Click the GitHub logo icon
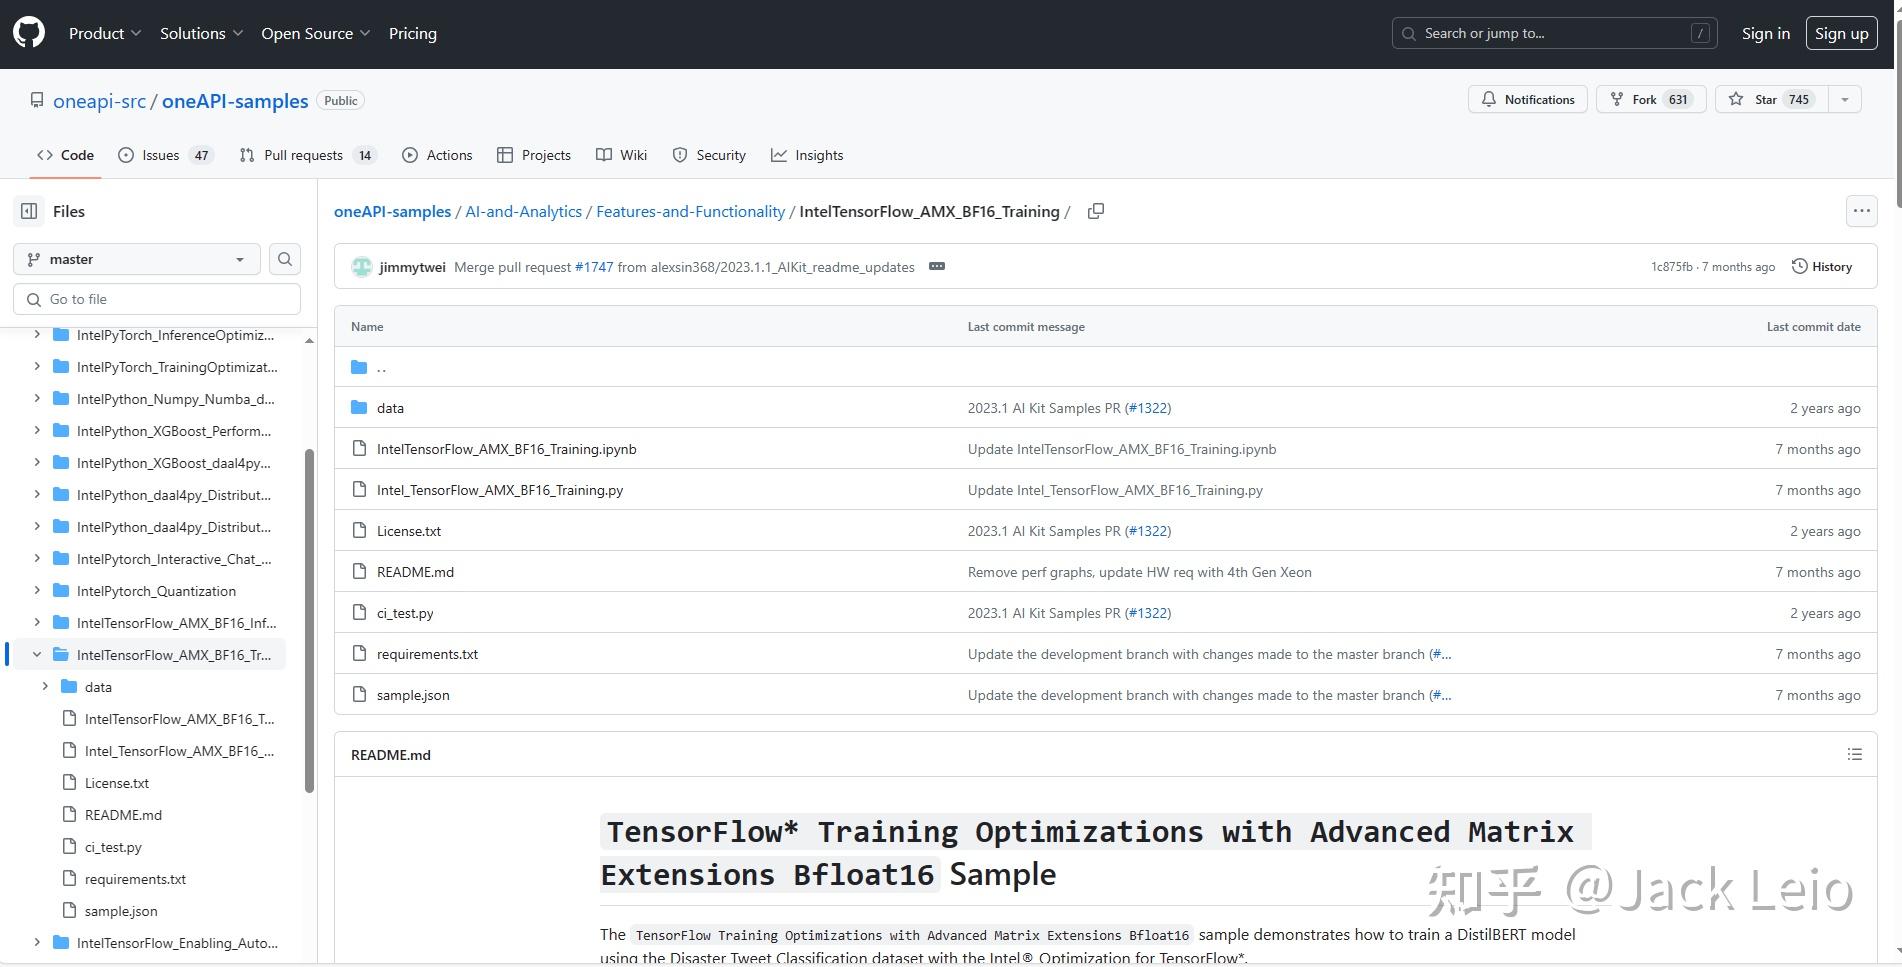This screenshot has width=1902, height=967. tap(29, 33)
